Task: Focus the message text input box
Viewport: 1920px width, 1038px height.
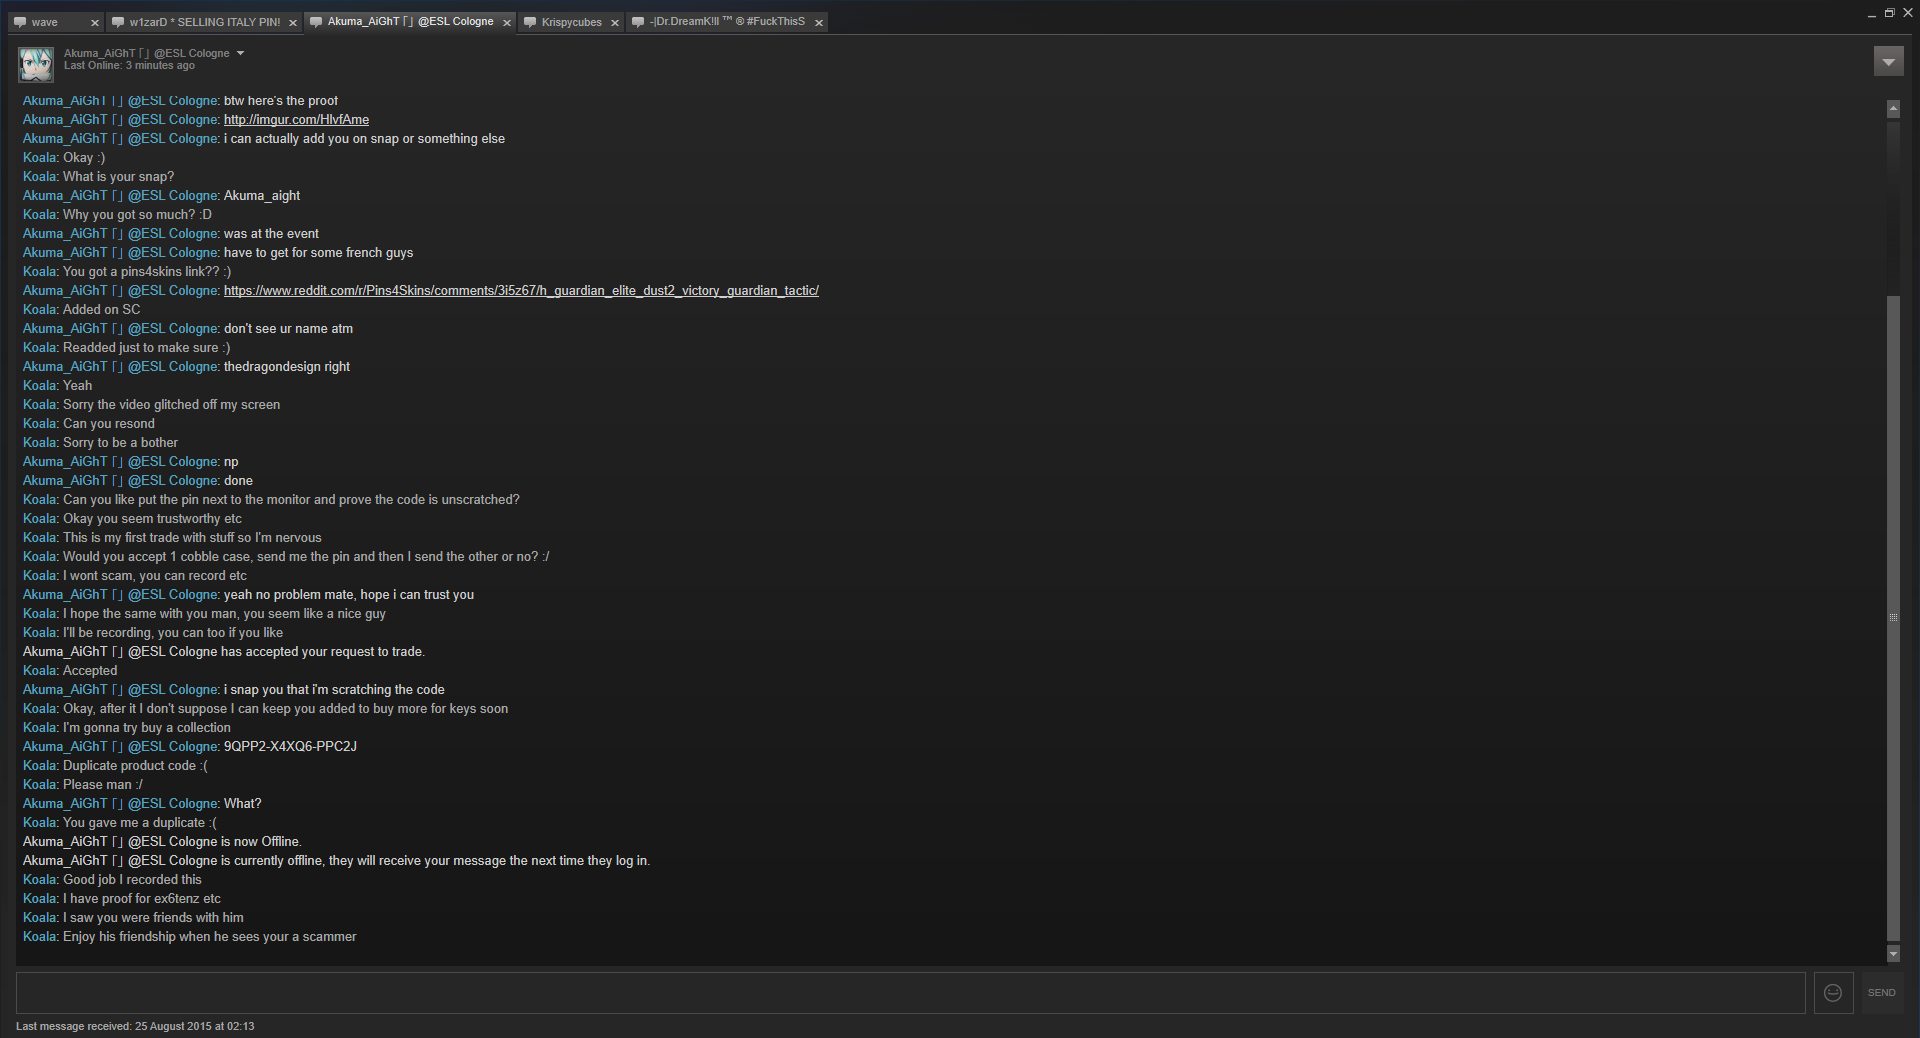Action: [910, 993]
